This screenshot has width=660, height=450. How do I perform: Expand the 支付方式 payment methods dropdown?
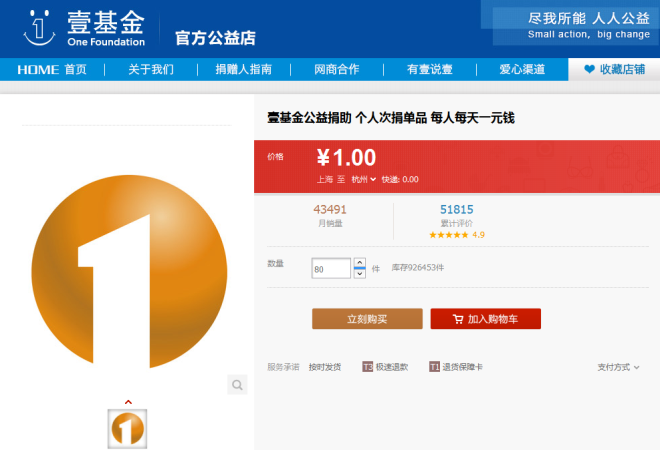point(618,367)
